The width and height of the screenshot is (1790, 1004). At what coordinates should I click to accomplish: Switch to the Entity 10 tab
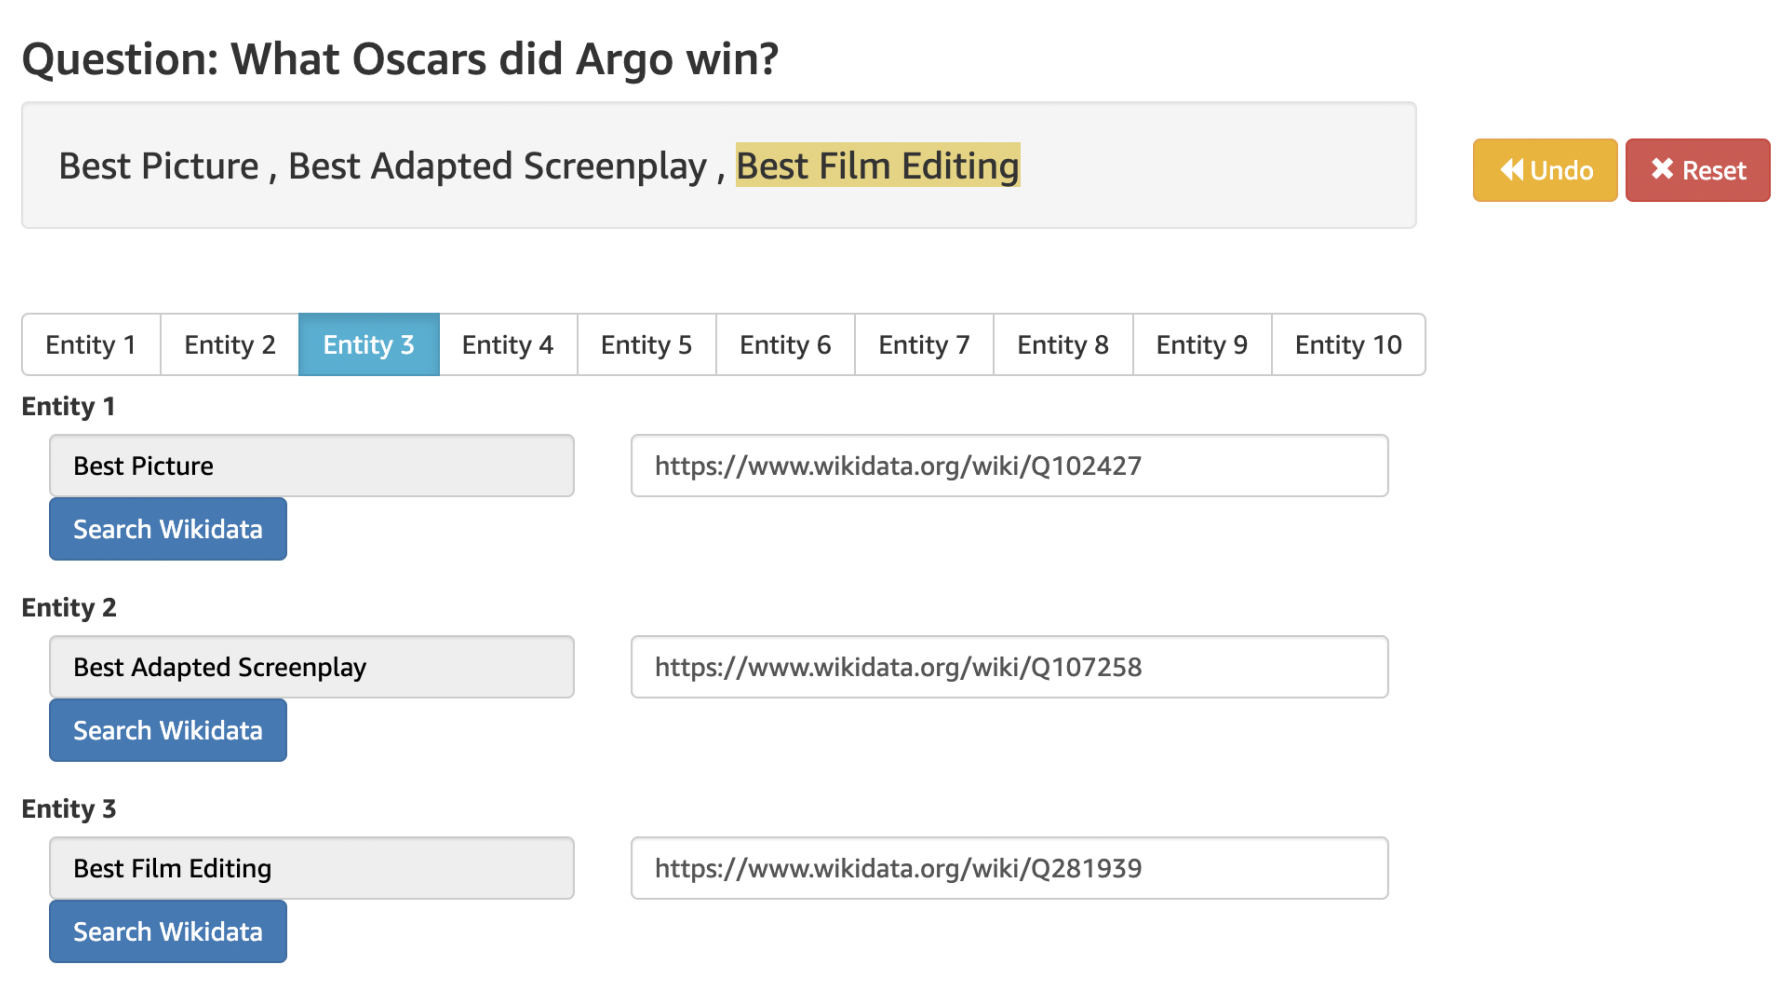(1348, 345)
